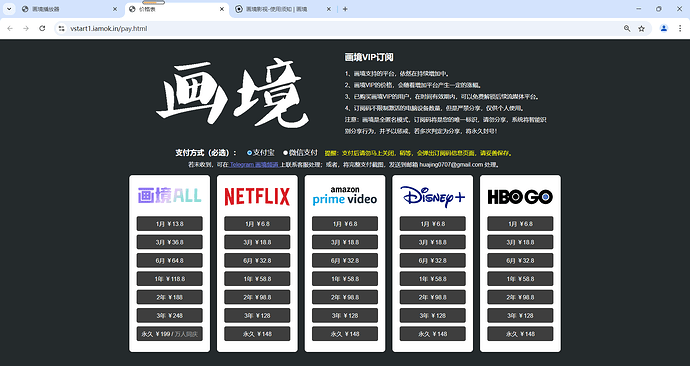
Task: Order HBO GO 1月 ¥6.8 plan
Action: tap(520, 224)
